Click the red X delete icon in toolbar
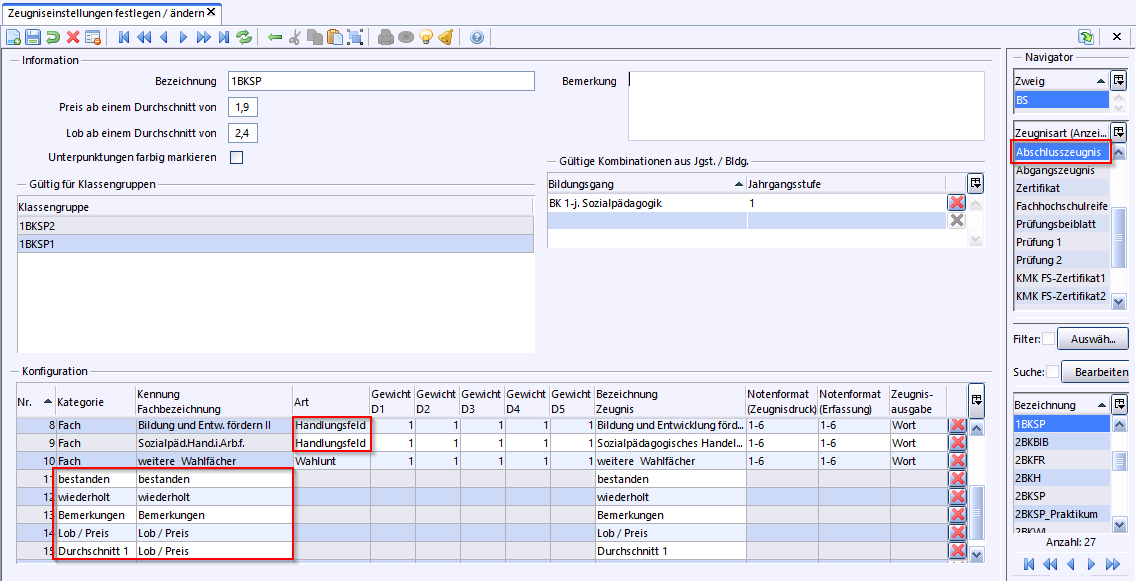This screenshot has height=581, width=1136. point(73,37)
